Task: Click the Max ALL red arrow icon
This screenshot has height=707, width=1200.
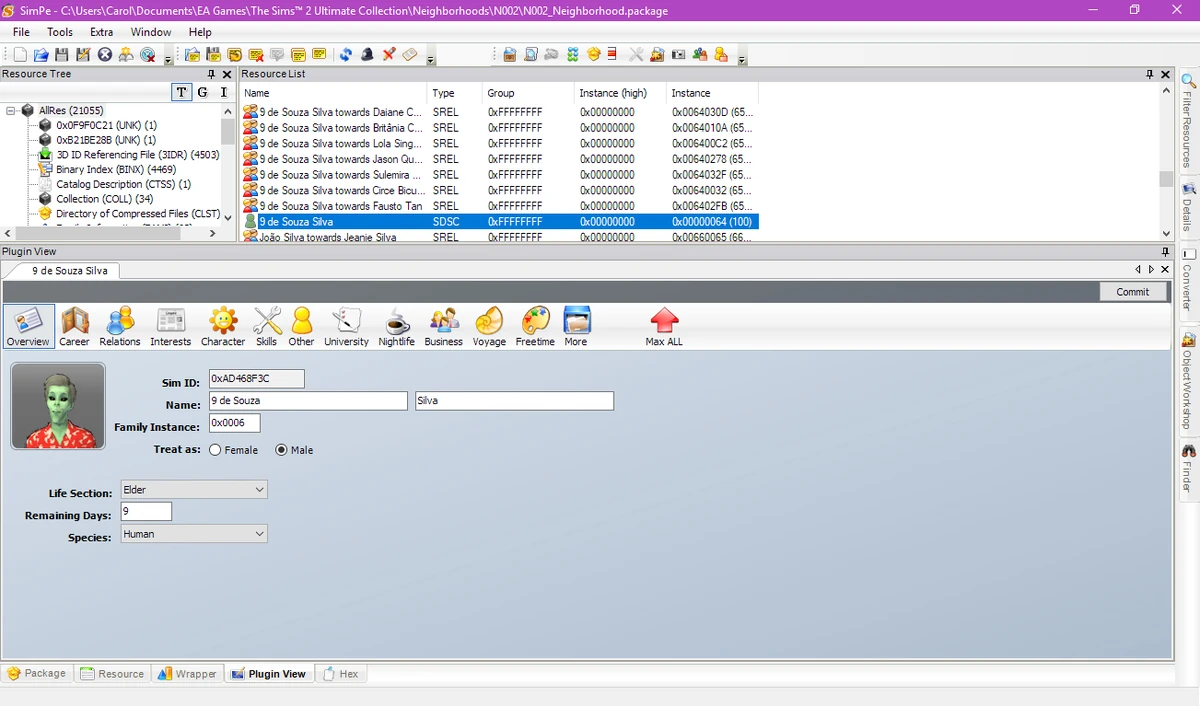Action: pyautogui.click(x=663, y=325)
